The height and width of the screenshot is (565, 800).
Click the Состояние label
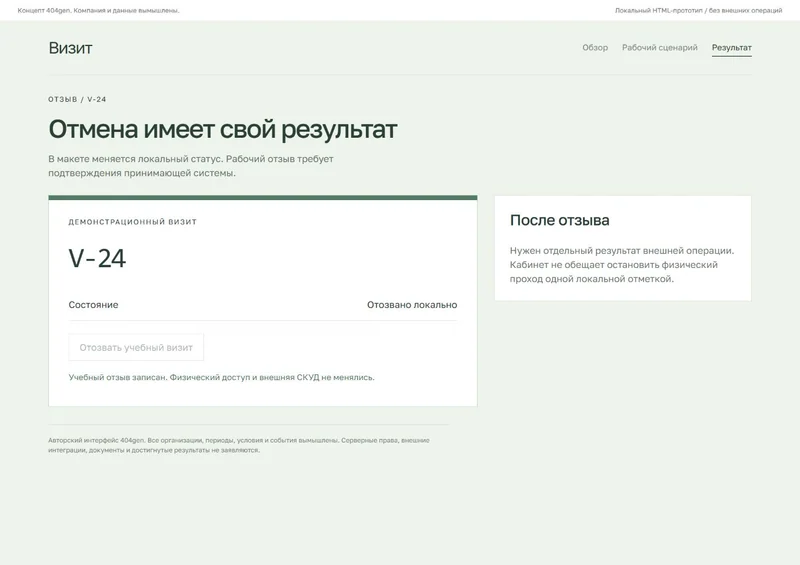click(93, 305)
